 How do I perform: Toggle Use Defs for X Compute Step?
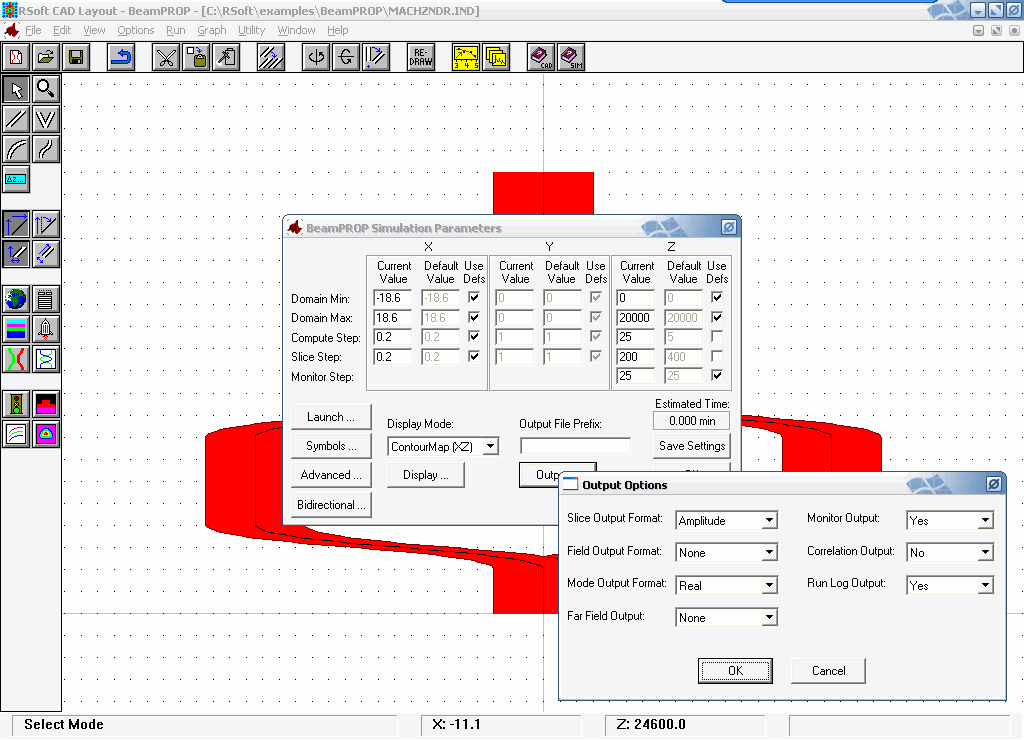pyautogui.click(x=474, y=336)
